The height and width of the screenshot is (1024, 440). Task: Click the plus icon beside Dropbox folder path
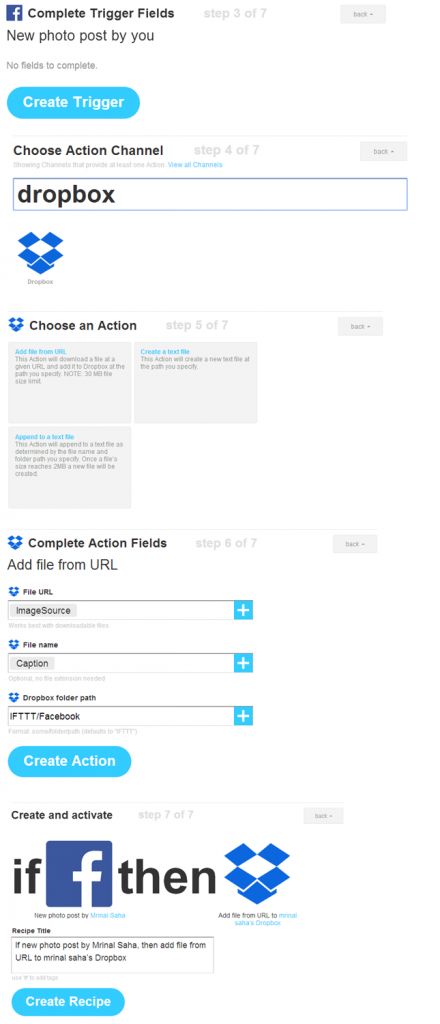[243, 716]
